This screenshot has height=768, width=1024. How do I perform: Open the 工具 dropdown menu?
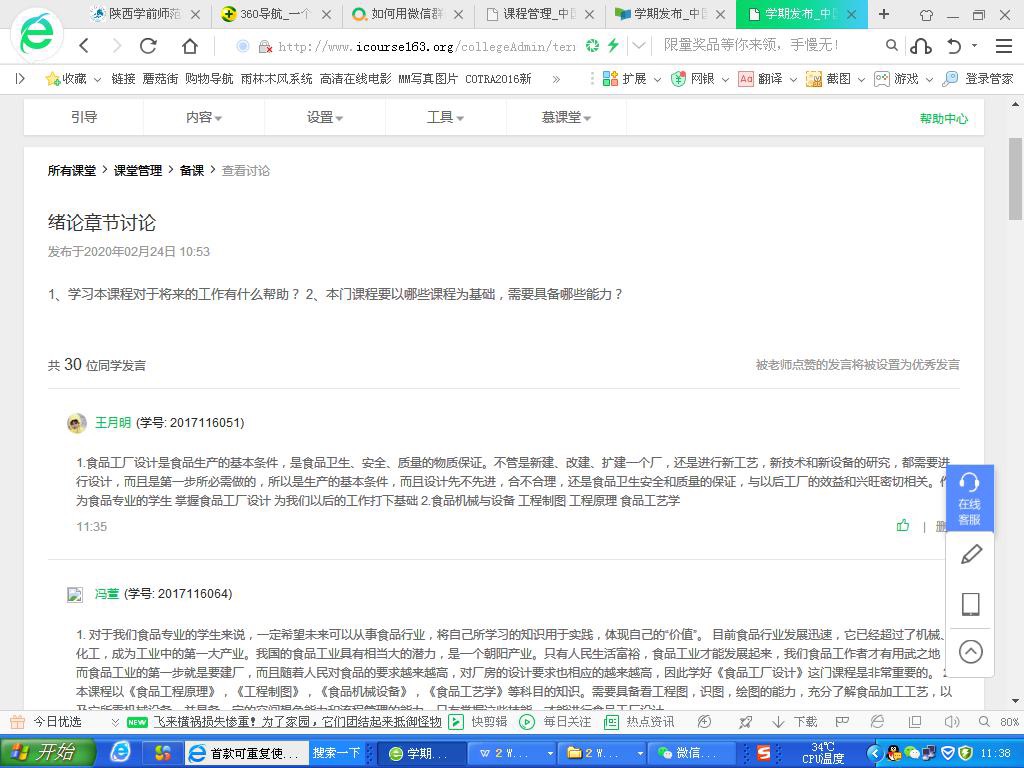click(x=445, y=118)
